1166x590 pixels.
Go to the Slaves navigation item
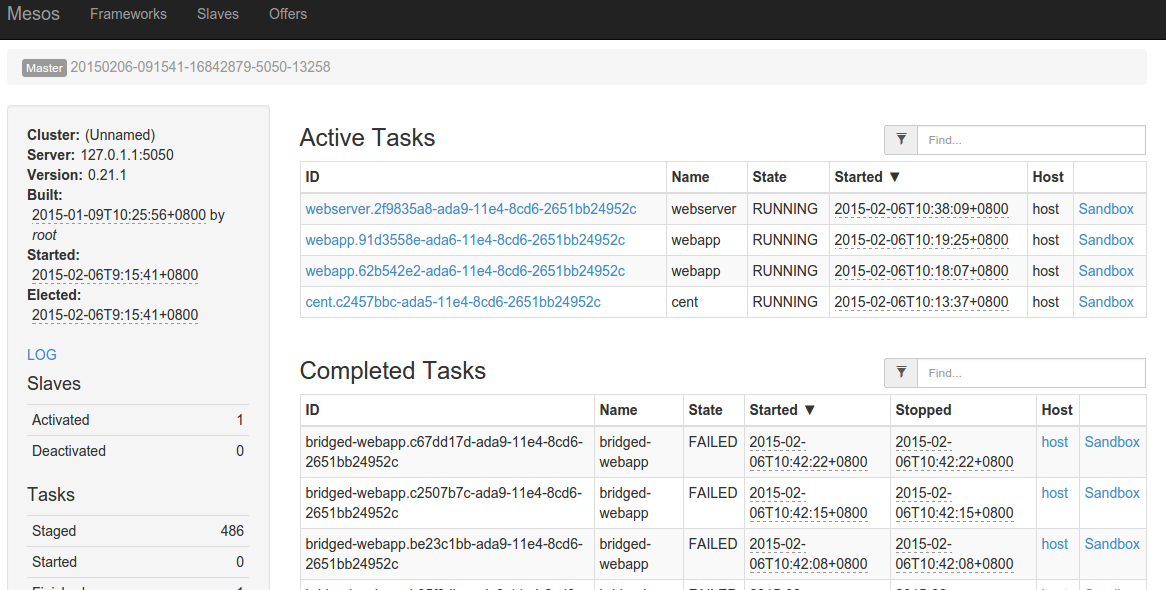(218, 14)
